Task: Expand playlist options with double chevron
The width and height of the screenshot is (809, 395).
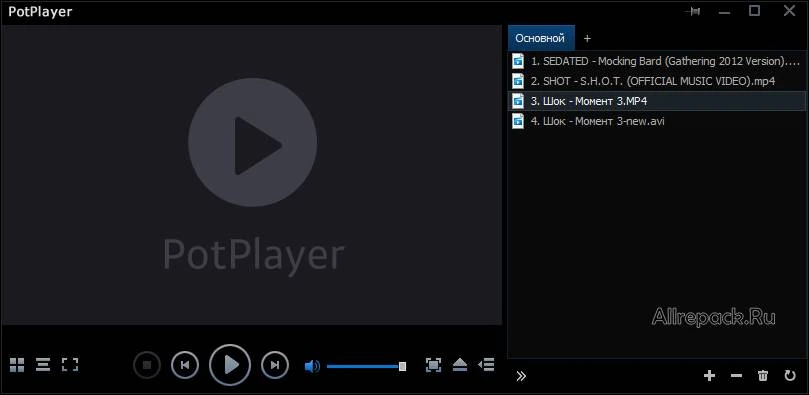Action: 521,376
